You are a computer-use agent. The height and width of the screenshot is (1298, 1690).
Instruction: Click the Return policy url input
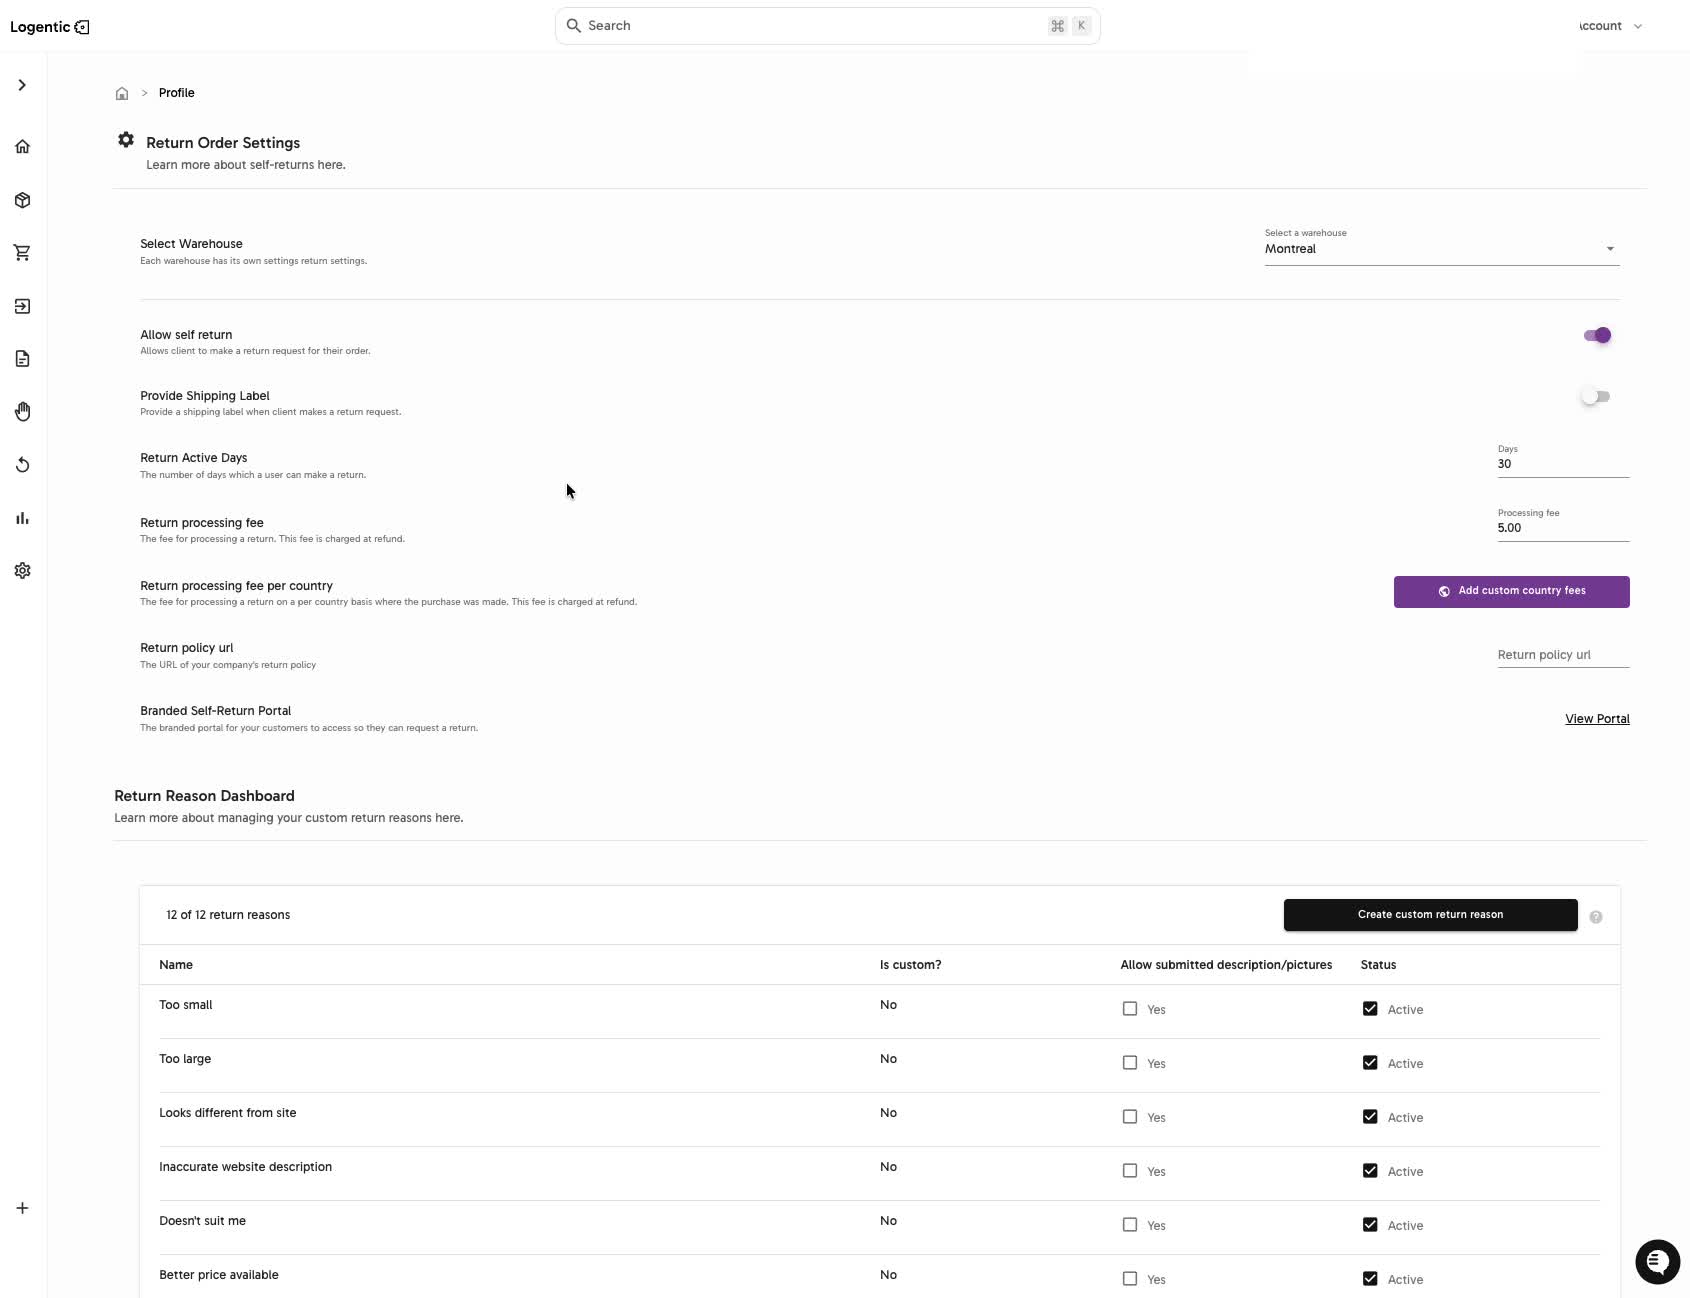1563,655
